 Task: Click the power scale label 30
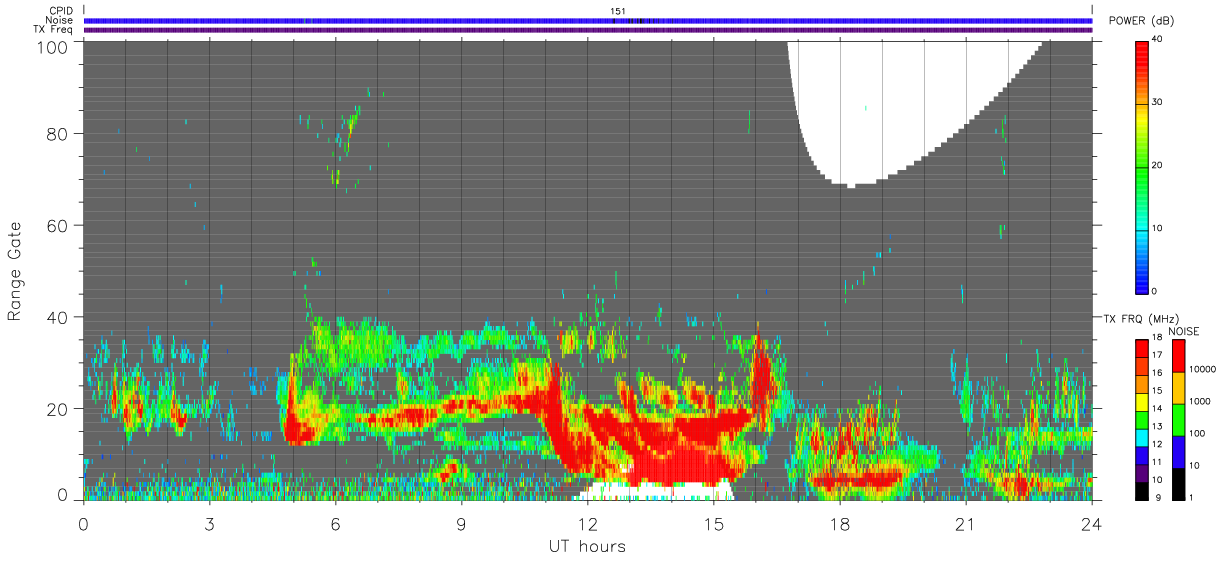click(1156, 103)
